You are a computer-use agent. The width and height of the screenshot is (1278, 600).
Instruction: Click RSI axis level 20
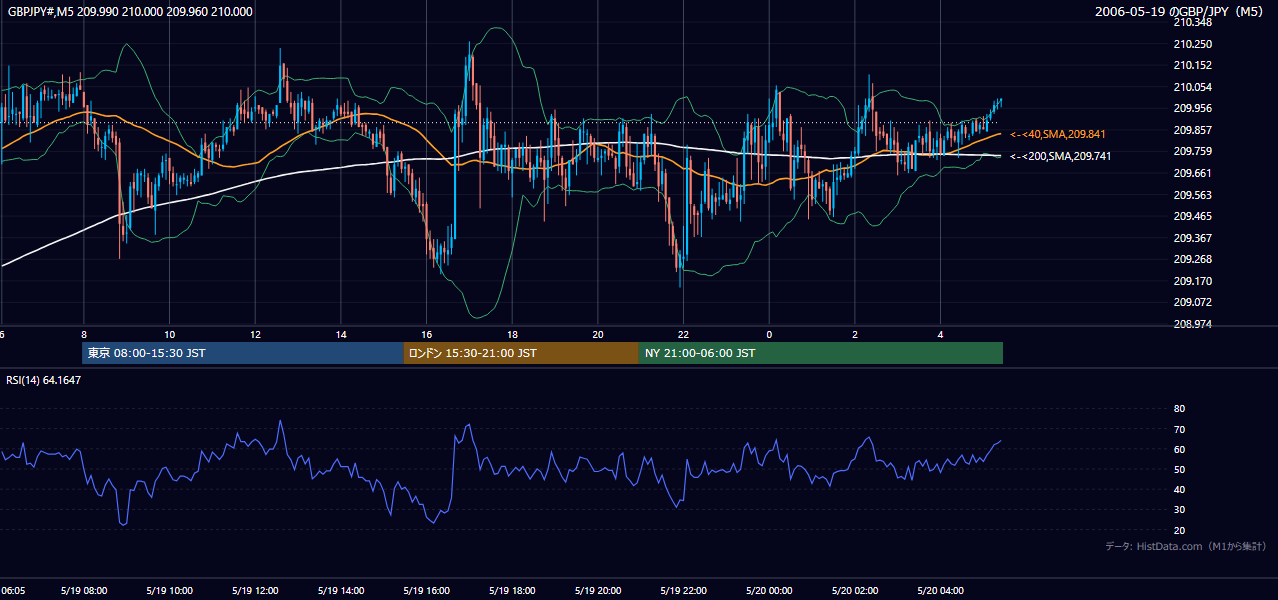pos(1179,530)
